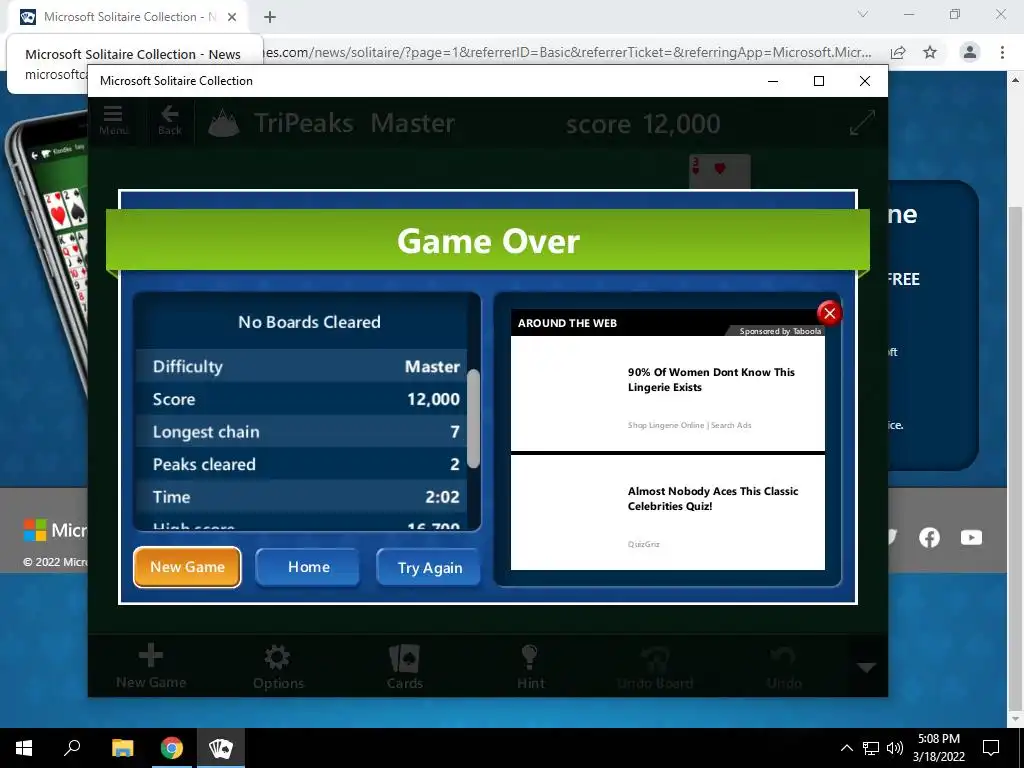
Task: Open a new Chrome tab
Action: click(x=270, y=17)
